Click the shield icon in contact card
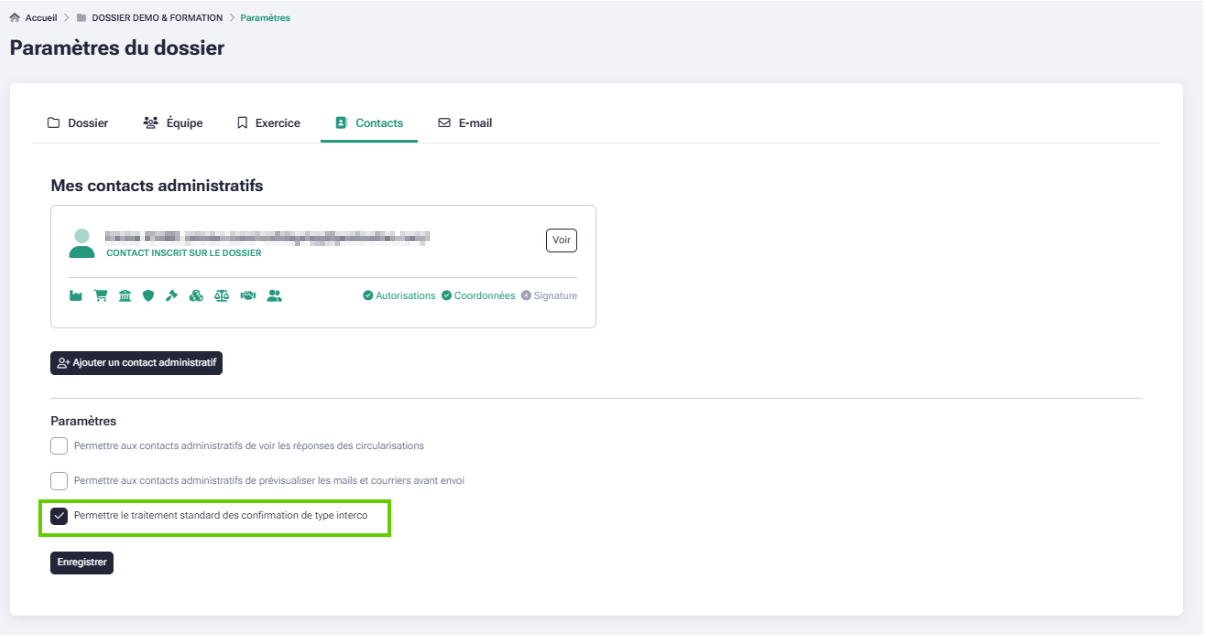Screen dimensions: 1206x637 pyautogui.click(x=148, y=296)
